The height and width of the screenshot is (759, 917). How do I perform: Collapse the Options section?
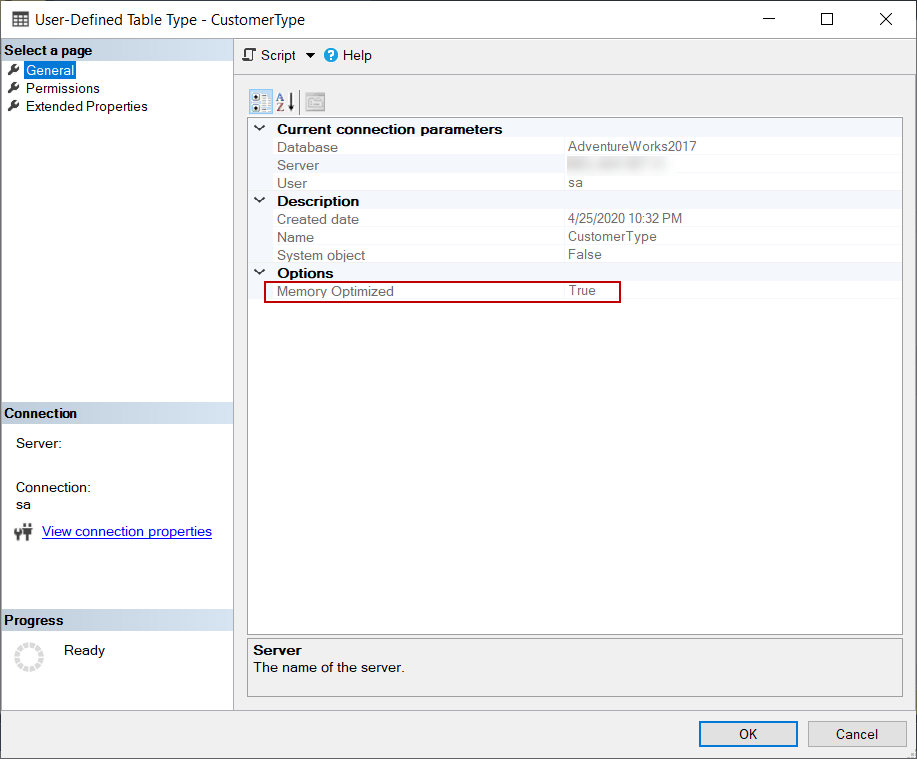pyautogui.click(x=260, y=273)
